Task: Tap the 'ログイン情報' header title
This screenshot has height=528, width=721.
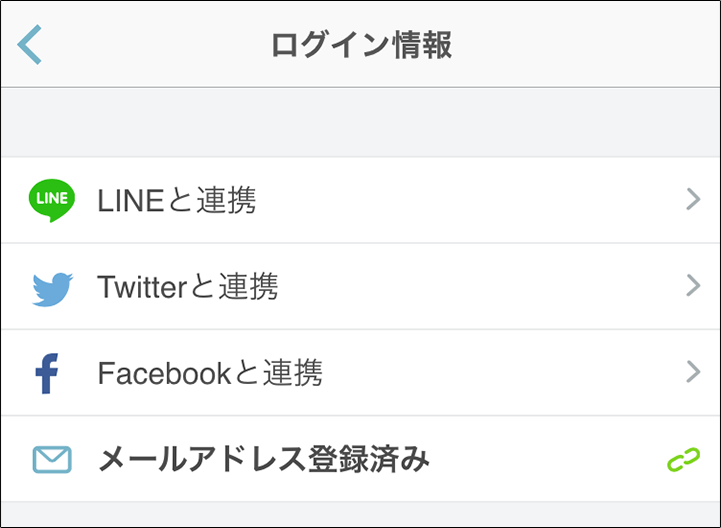Action: 361,46
